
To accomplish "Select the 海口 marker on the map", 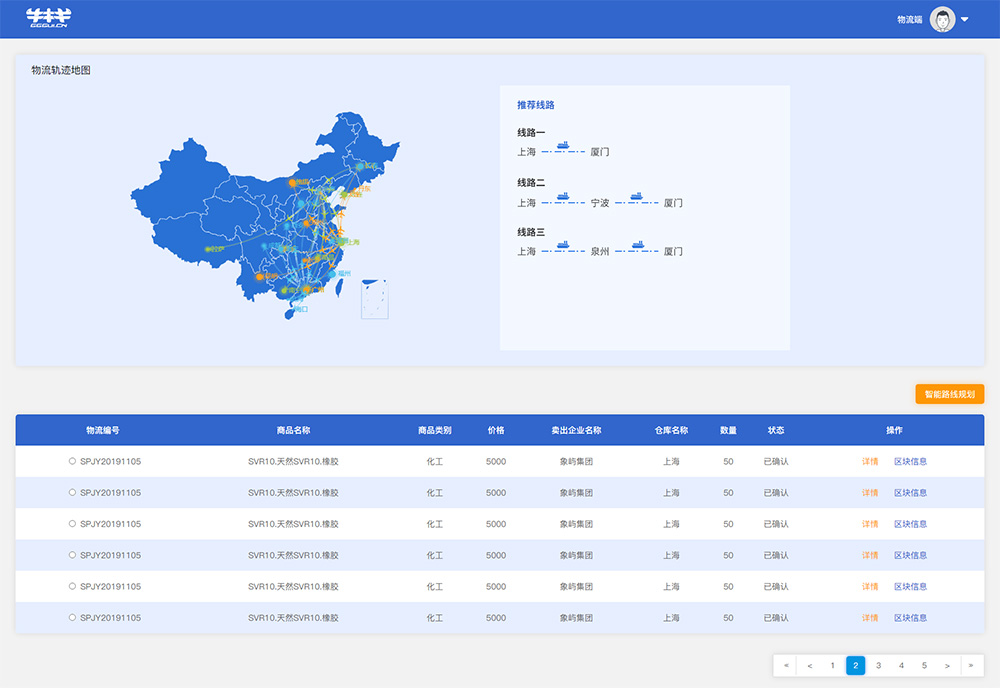I will (295, 309).
